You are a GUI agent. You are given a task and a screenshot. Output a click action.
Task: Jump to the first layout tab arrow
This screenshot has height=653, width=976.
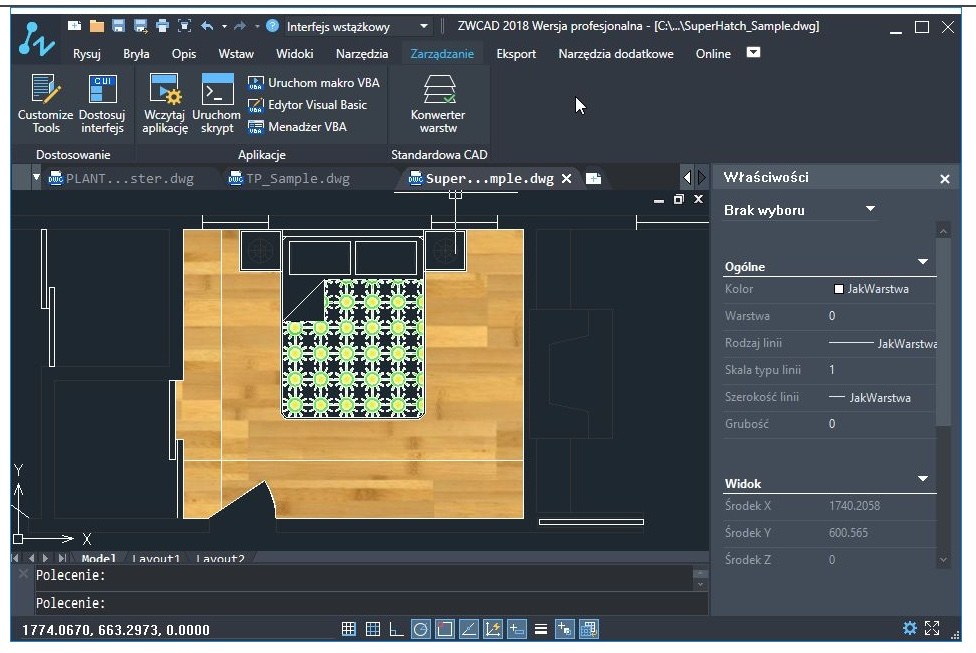click(x=15, y=558)
